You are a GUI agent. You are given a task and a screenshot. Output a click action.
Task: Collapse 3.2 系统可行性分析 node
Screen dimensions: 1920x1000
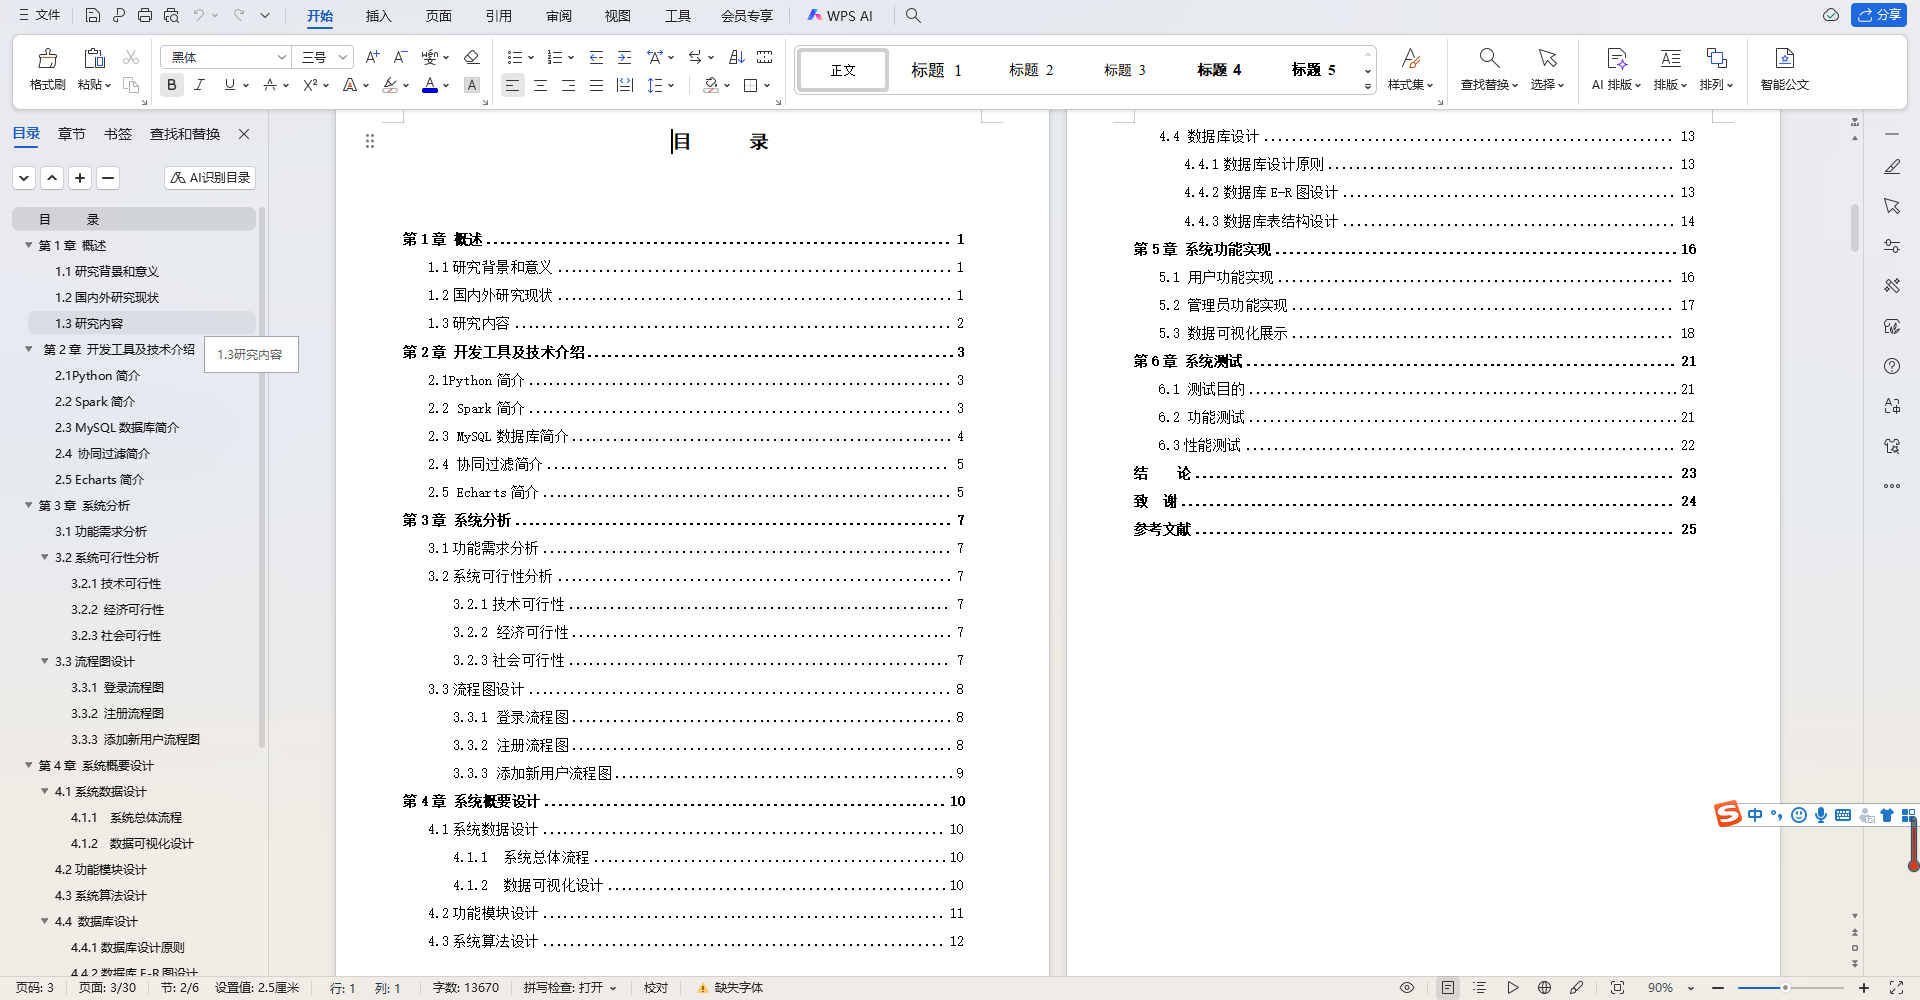pyautogui.click(x=44, y=557)
